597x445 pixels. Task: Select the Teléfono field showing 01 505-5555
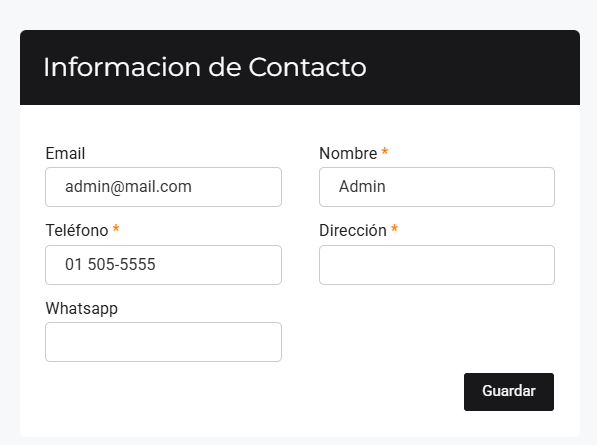pyautogui.click(x=163, y=265)
